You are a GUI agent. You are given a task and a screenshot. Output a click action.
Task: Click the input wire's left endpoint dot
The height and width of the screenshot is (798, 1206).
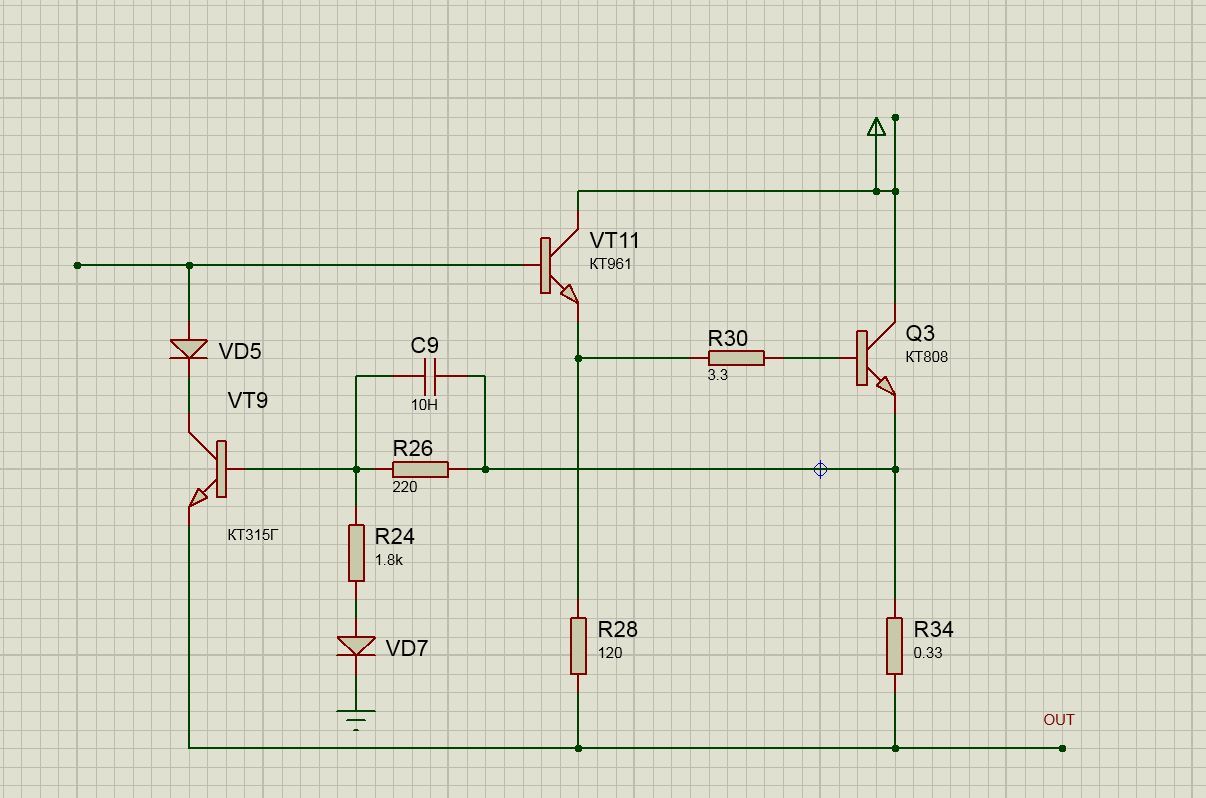click(x=77, y=265)
